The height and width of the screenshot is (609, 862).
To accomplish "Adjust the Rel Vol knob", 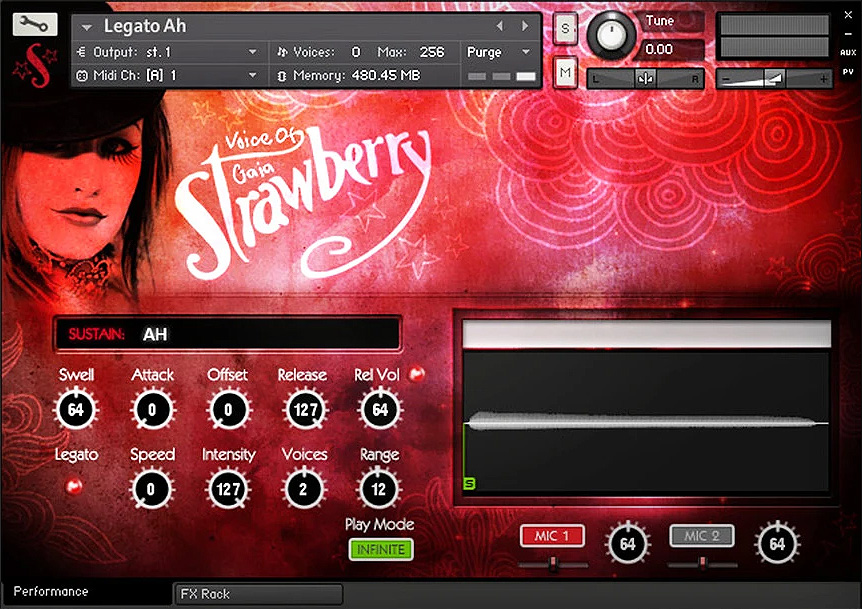I will (x=380, y=409).
